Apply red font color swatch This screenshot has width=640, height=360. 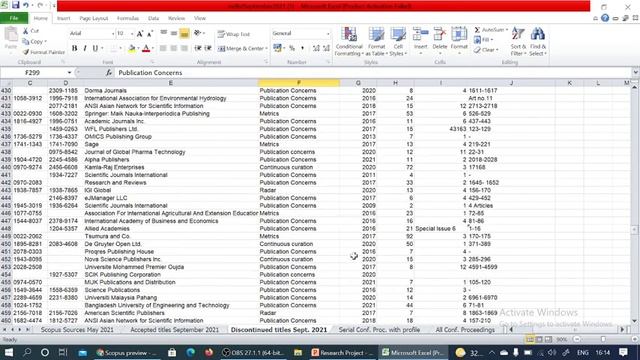coord(146,49)
